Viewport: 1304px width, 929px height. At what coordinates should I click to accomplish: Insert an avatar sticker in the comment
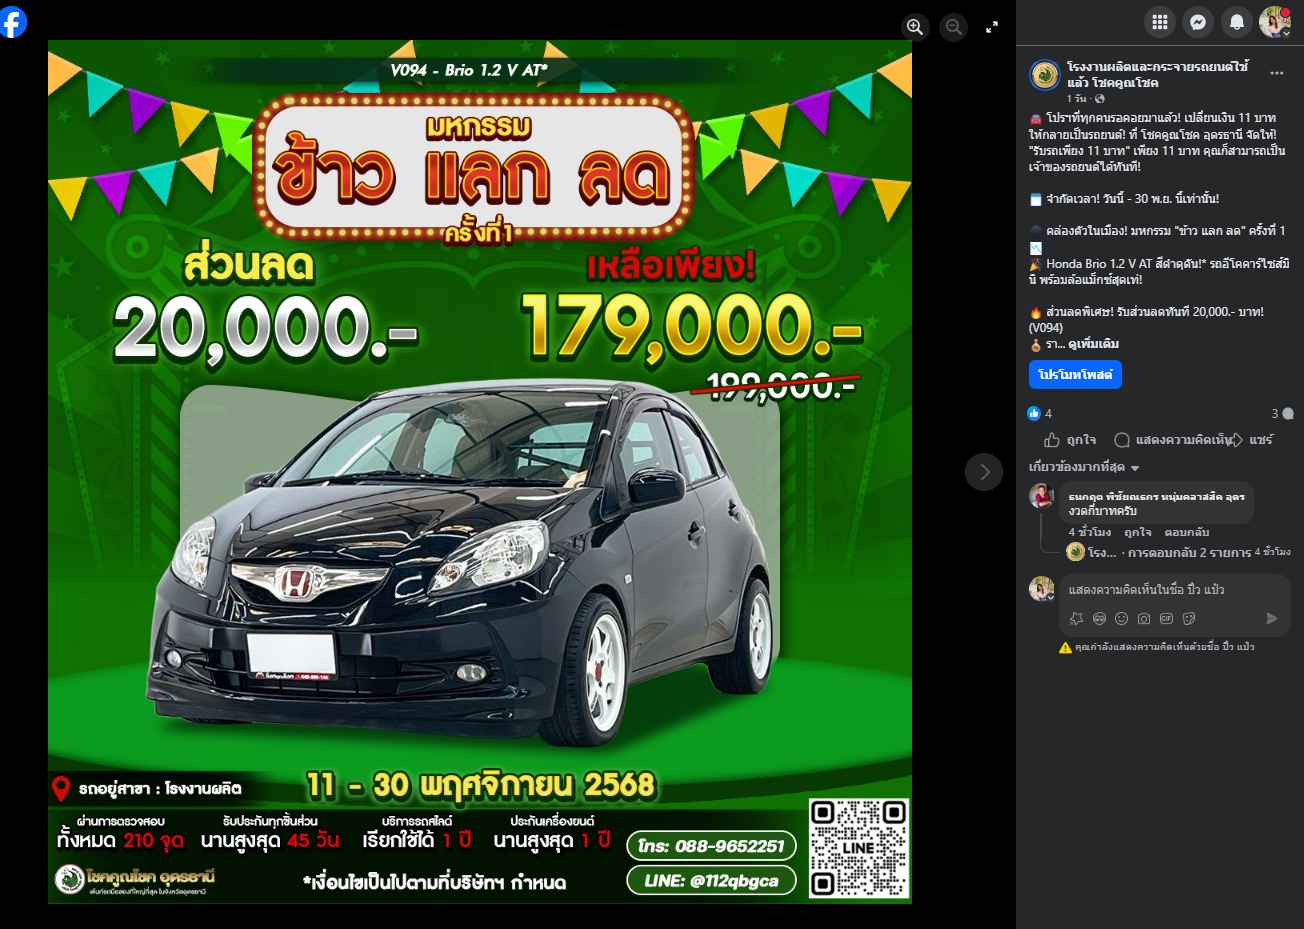1099,619
